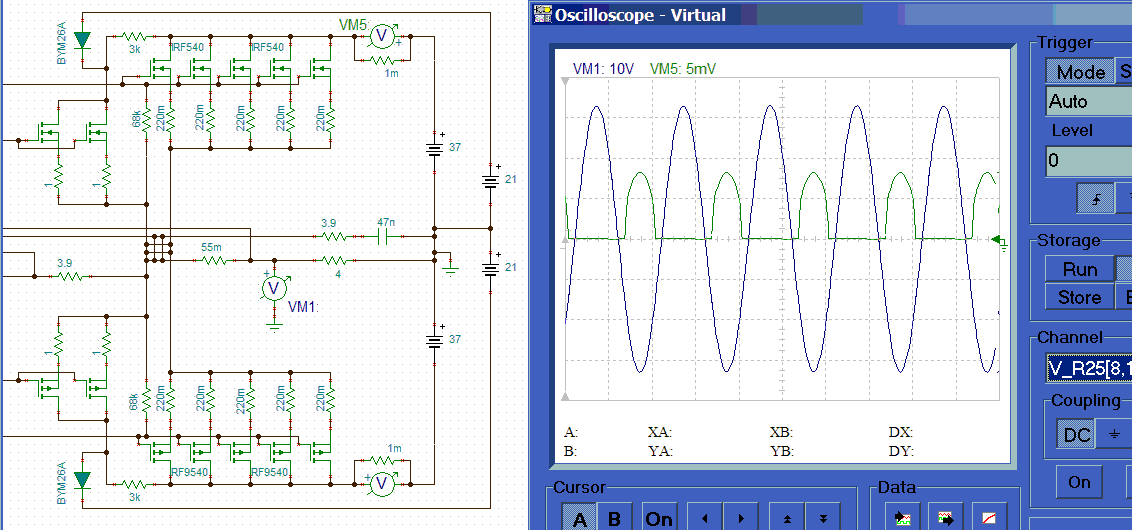The image size is (1132, 530).
Task: Turn the channel On
Action: [1079, 482]
